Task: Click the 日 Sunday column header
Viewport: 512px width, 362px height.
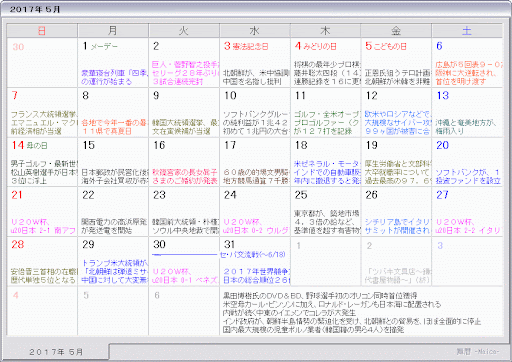Action: (x=42, y=31)
